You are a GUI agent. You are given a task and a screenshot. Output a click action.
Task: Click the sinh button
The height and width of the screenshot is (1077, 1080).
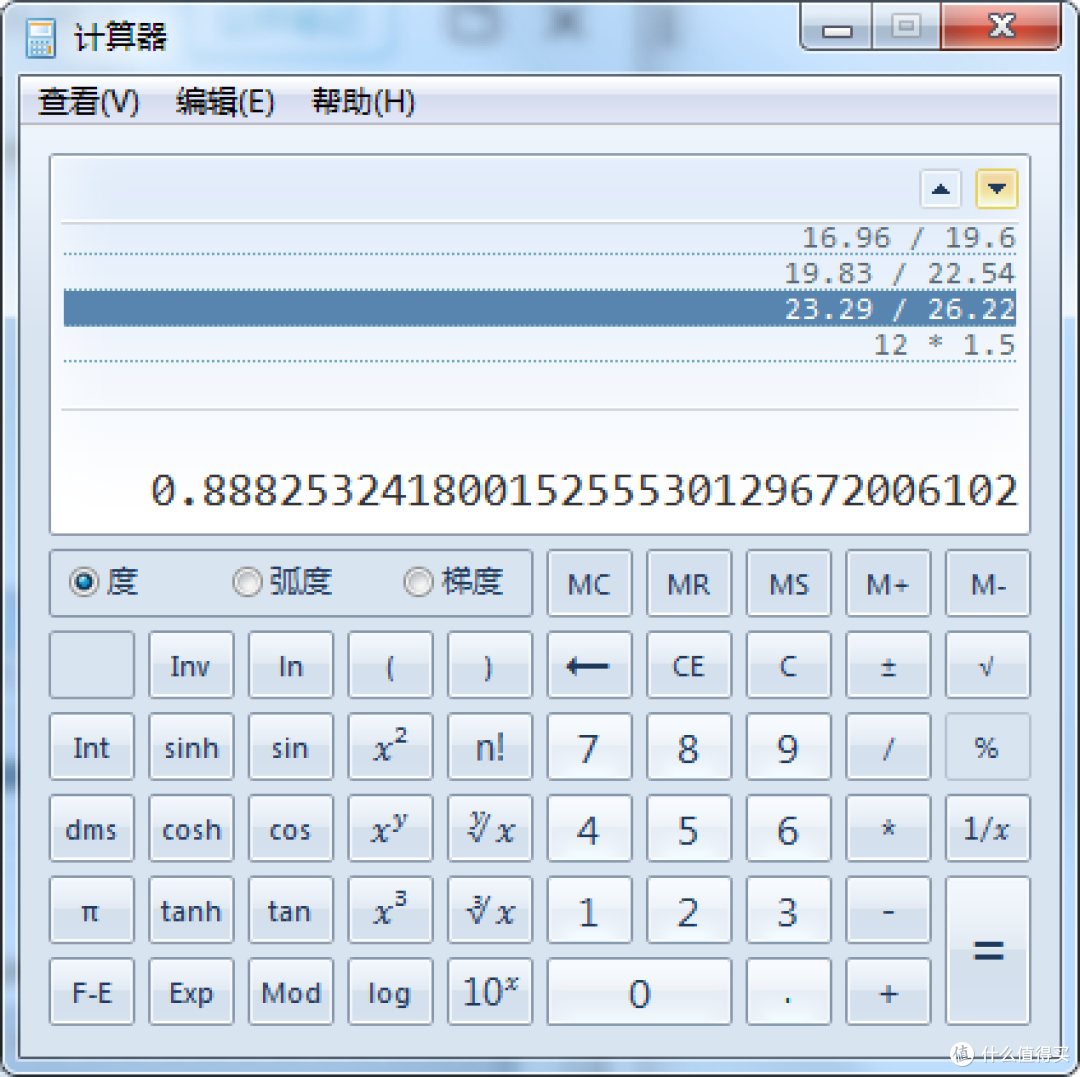191,747
